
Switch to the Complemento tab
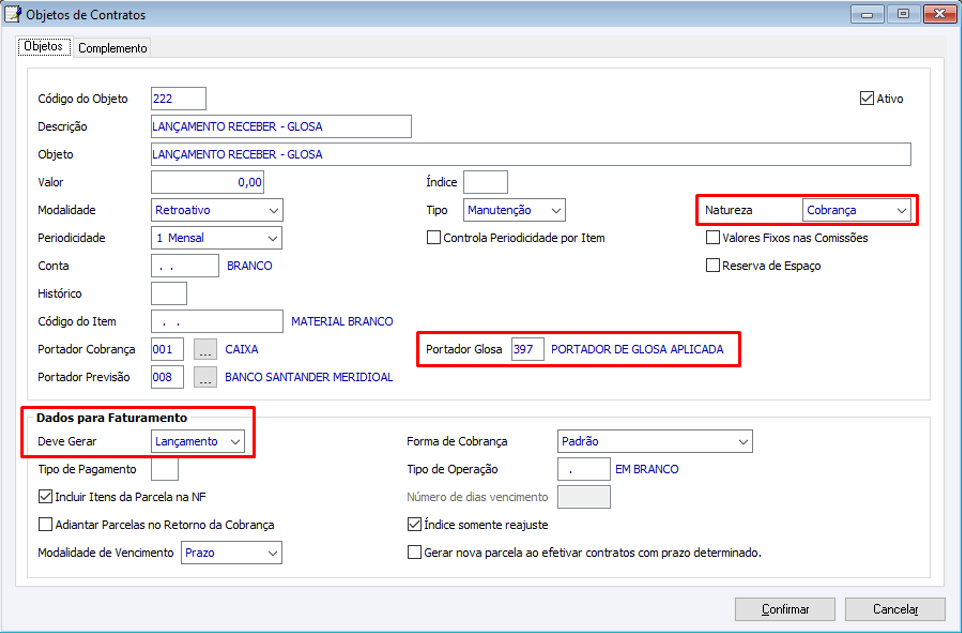pyautogui.click(x=112, y=48)
